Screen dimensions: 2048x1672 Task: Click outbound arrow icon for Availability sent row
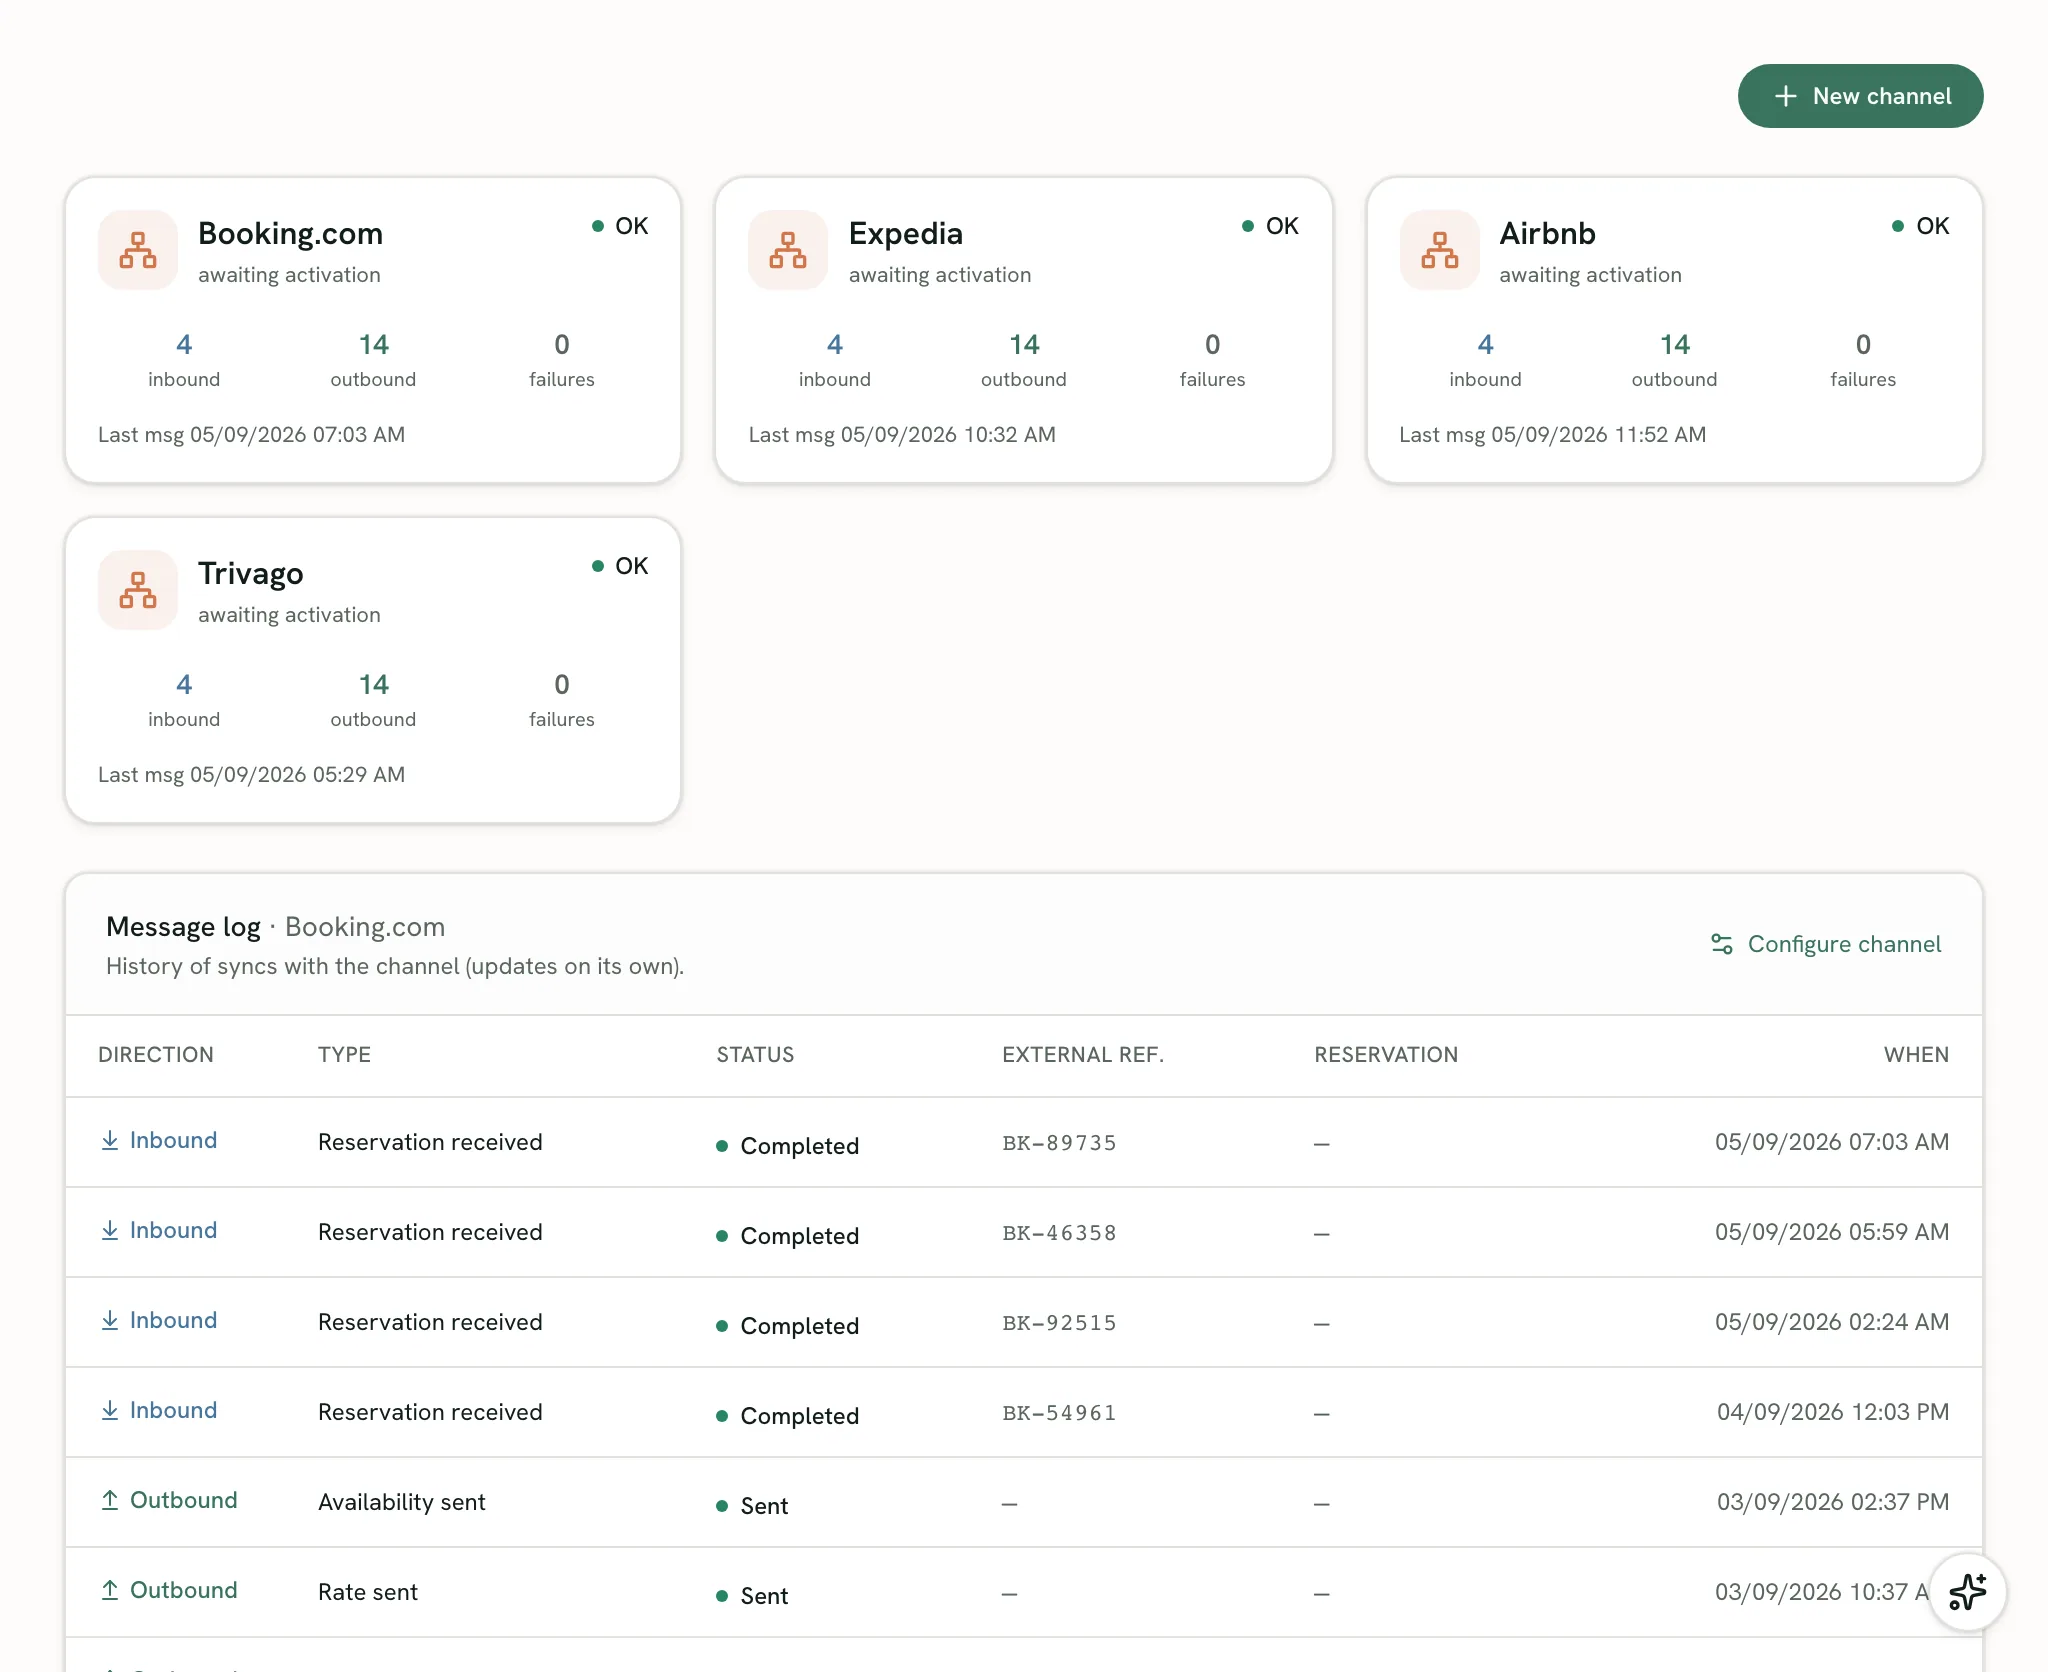tap(110, 1501)
